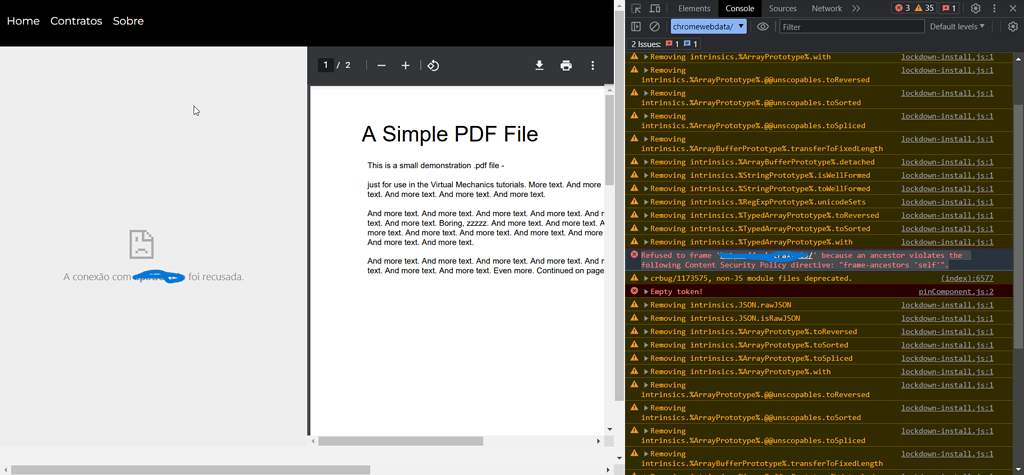Open the Default levels dropdown
Viewport: 1024px width, 475px height.
[x=957, y=27]
